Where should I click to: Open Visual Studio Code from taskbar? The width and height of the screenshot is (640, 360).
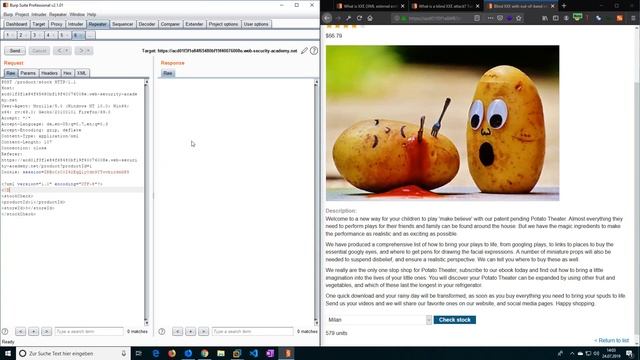click(253, 353)
